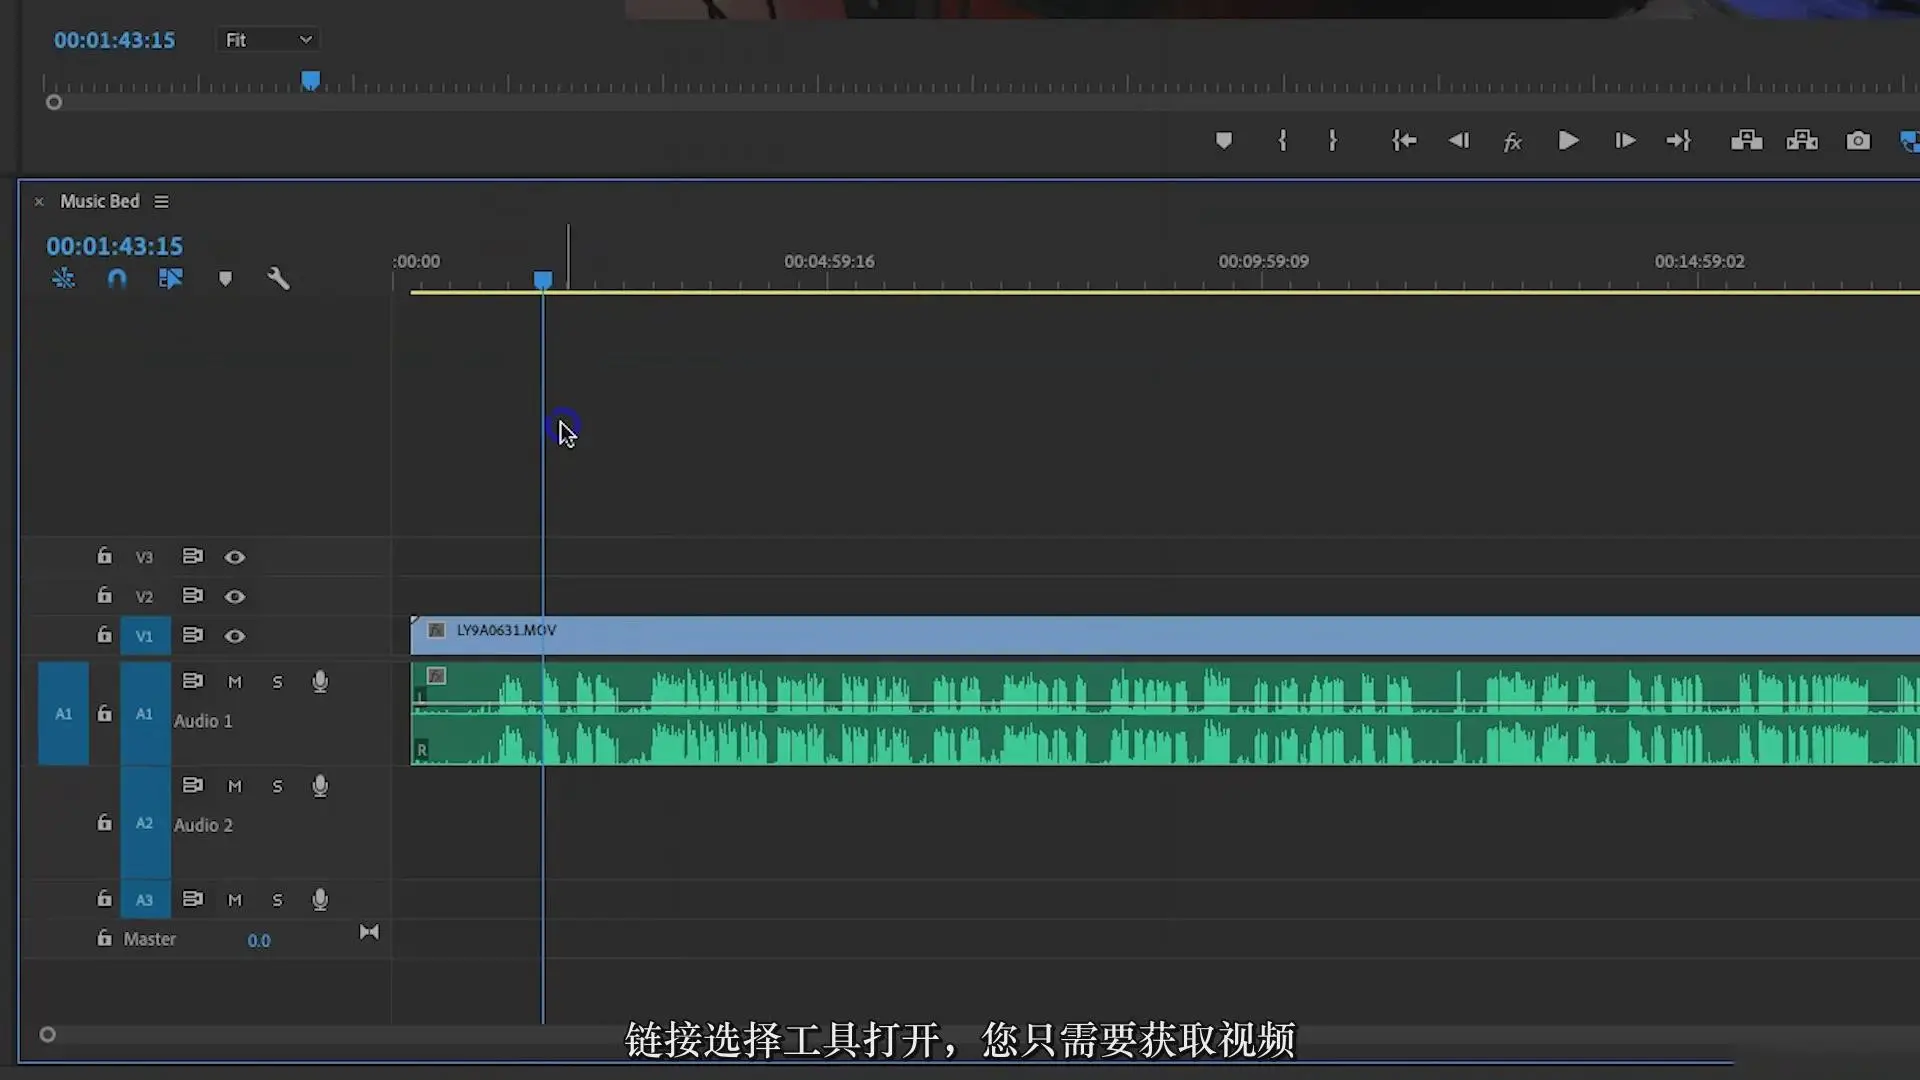Click the Add Marker button in monitor controls
Viewport: 1920px width, 1080px height.
[1224, 141]
